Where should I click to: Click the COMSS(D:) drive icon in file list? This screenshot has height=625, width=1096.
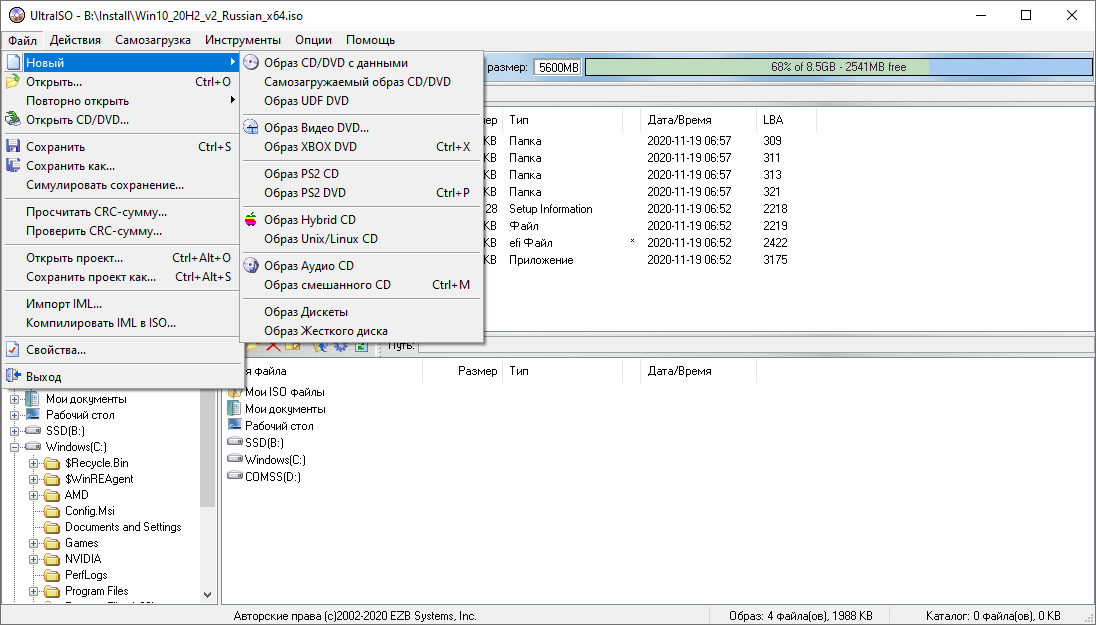[235, 476]
